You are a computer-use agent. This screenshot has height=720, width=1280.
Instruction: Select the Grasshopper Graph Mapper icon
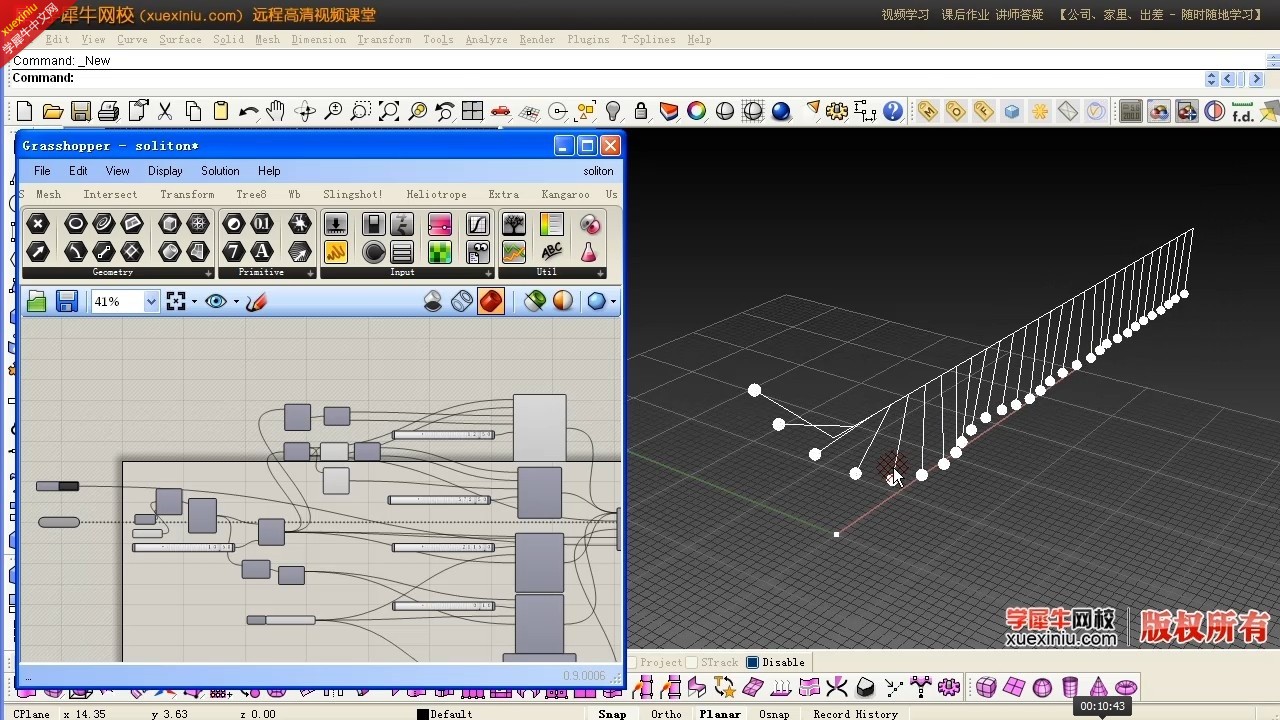[478, 224]
